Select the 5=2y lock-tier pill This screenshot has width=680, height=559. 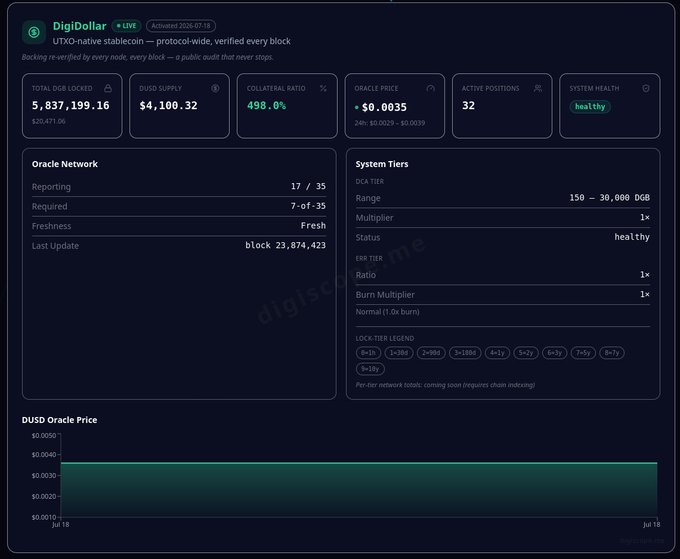tap(526, 353)
